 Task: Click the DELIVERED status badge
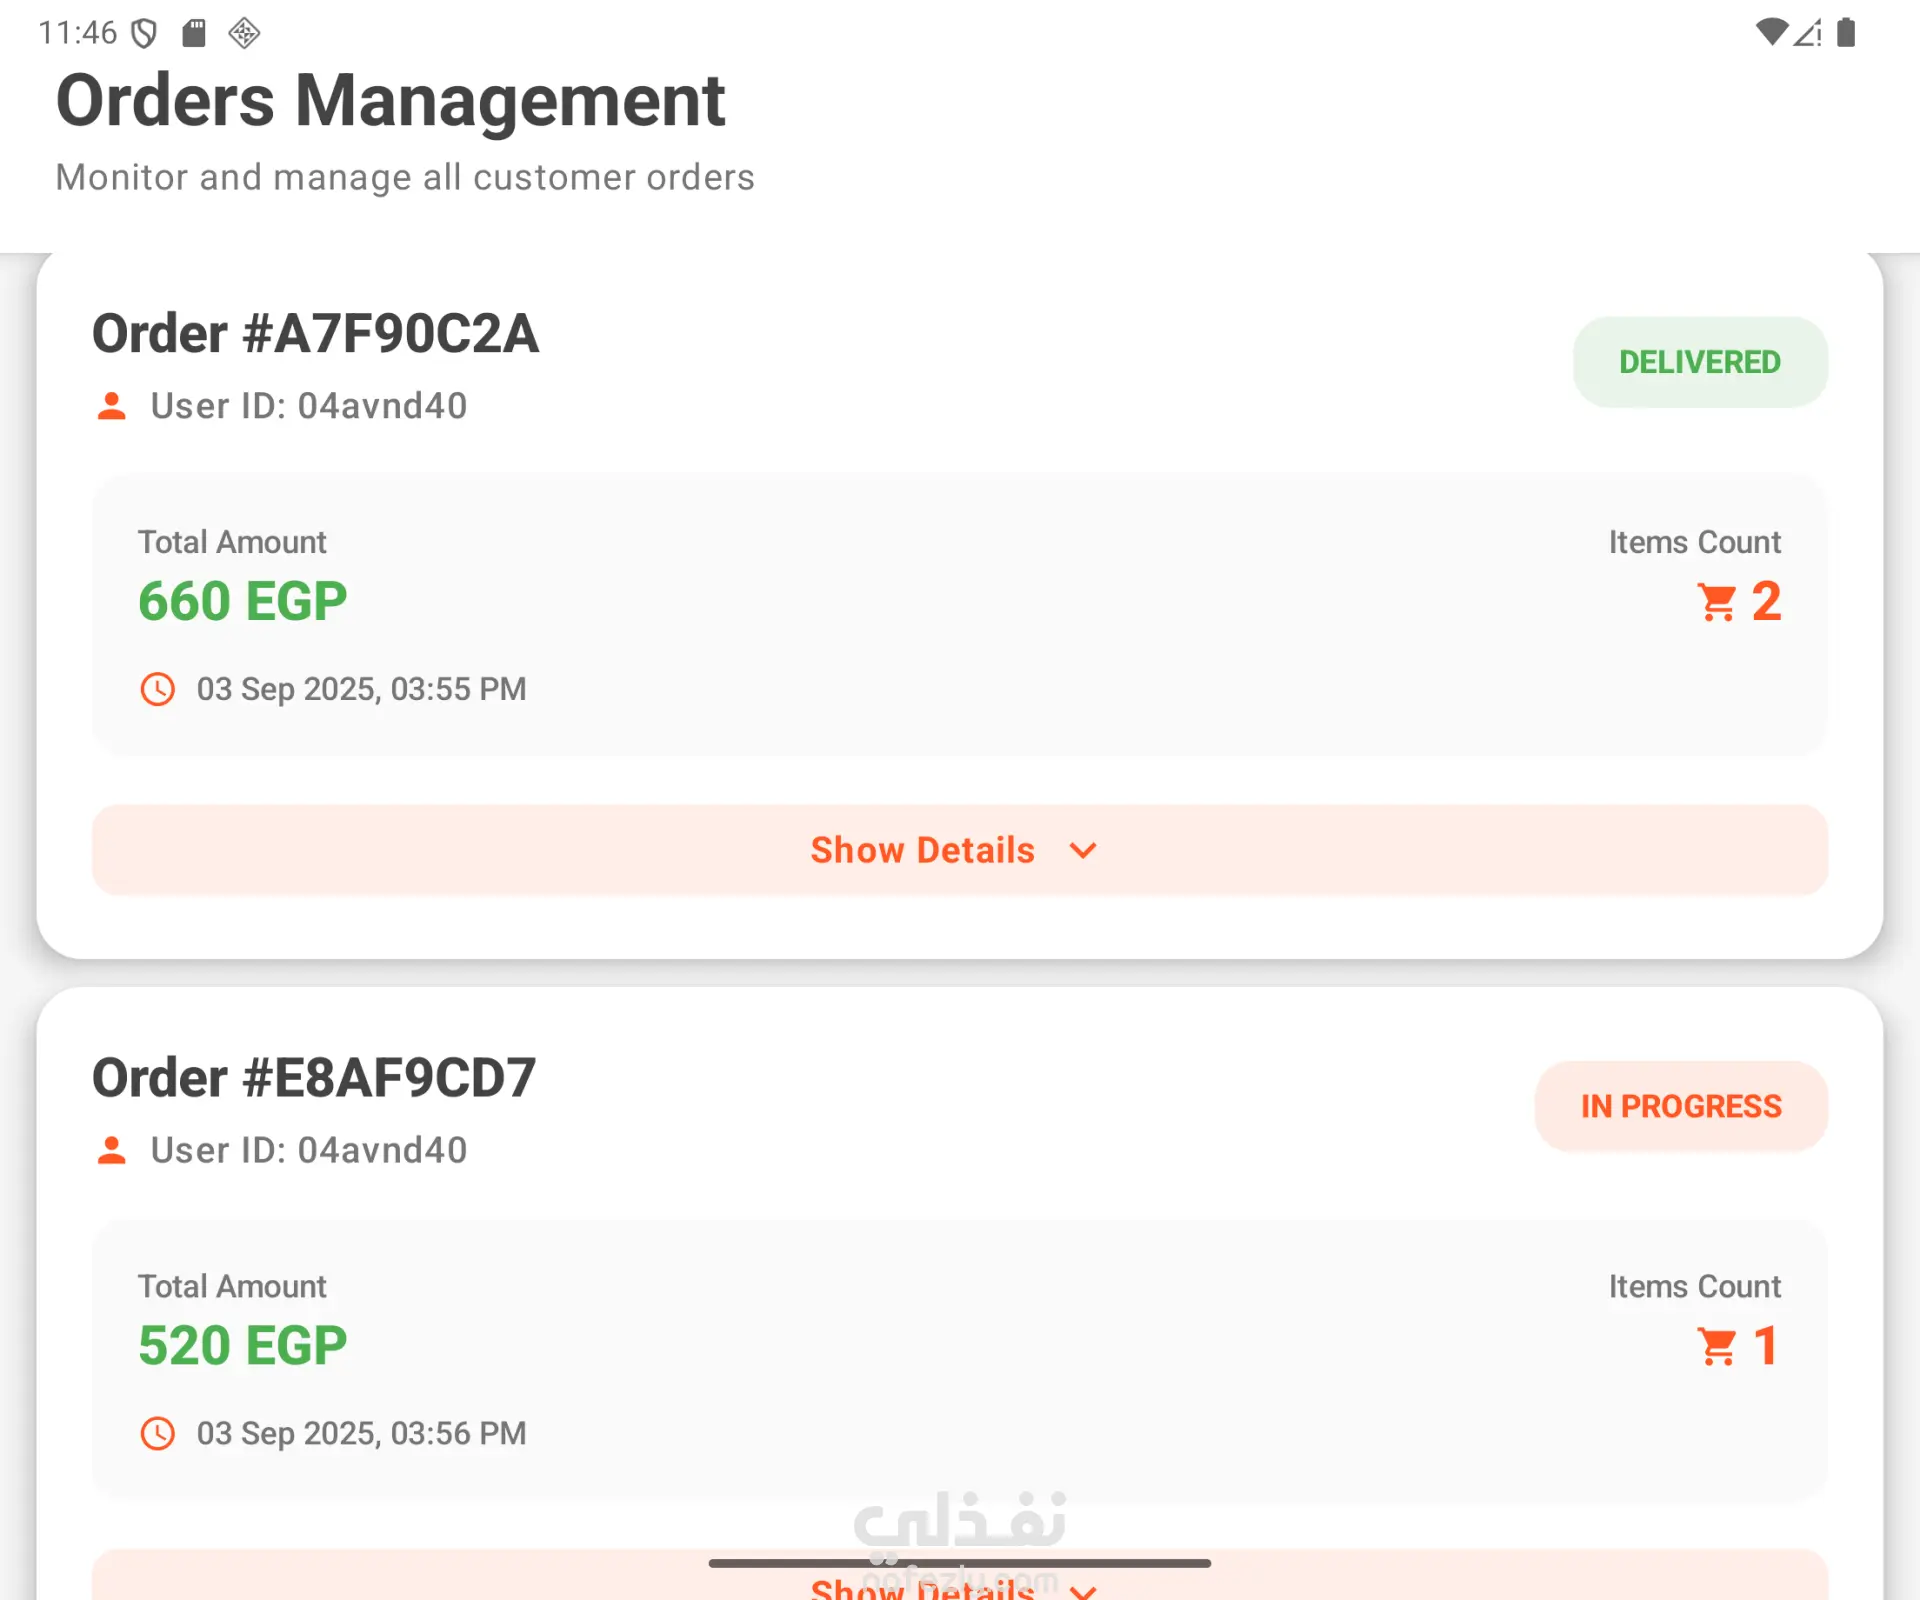pyautogui.click(x=1700, y=362)
